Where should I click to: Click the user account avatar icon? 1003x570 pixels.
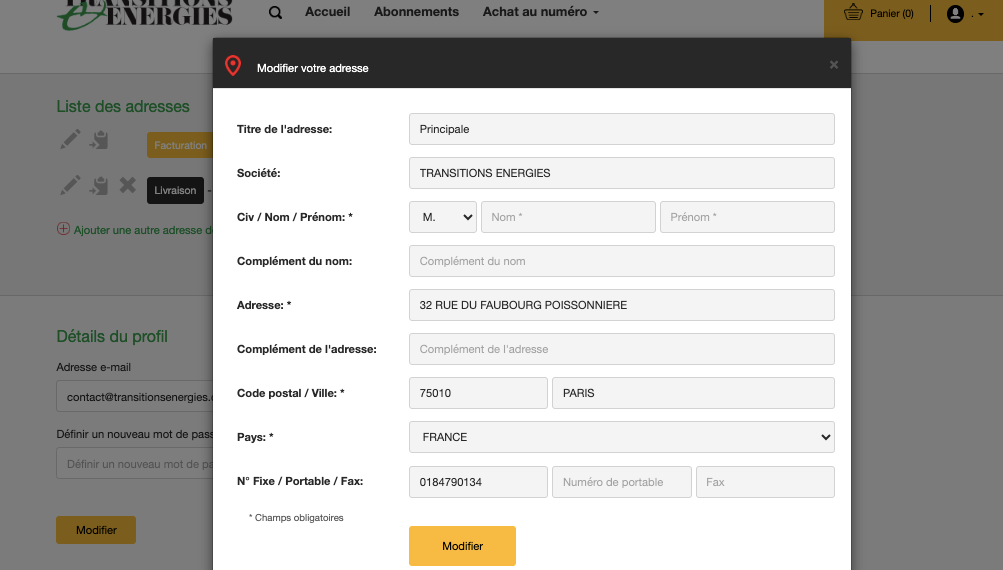pyautogui.click(x=955, y=13)
